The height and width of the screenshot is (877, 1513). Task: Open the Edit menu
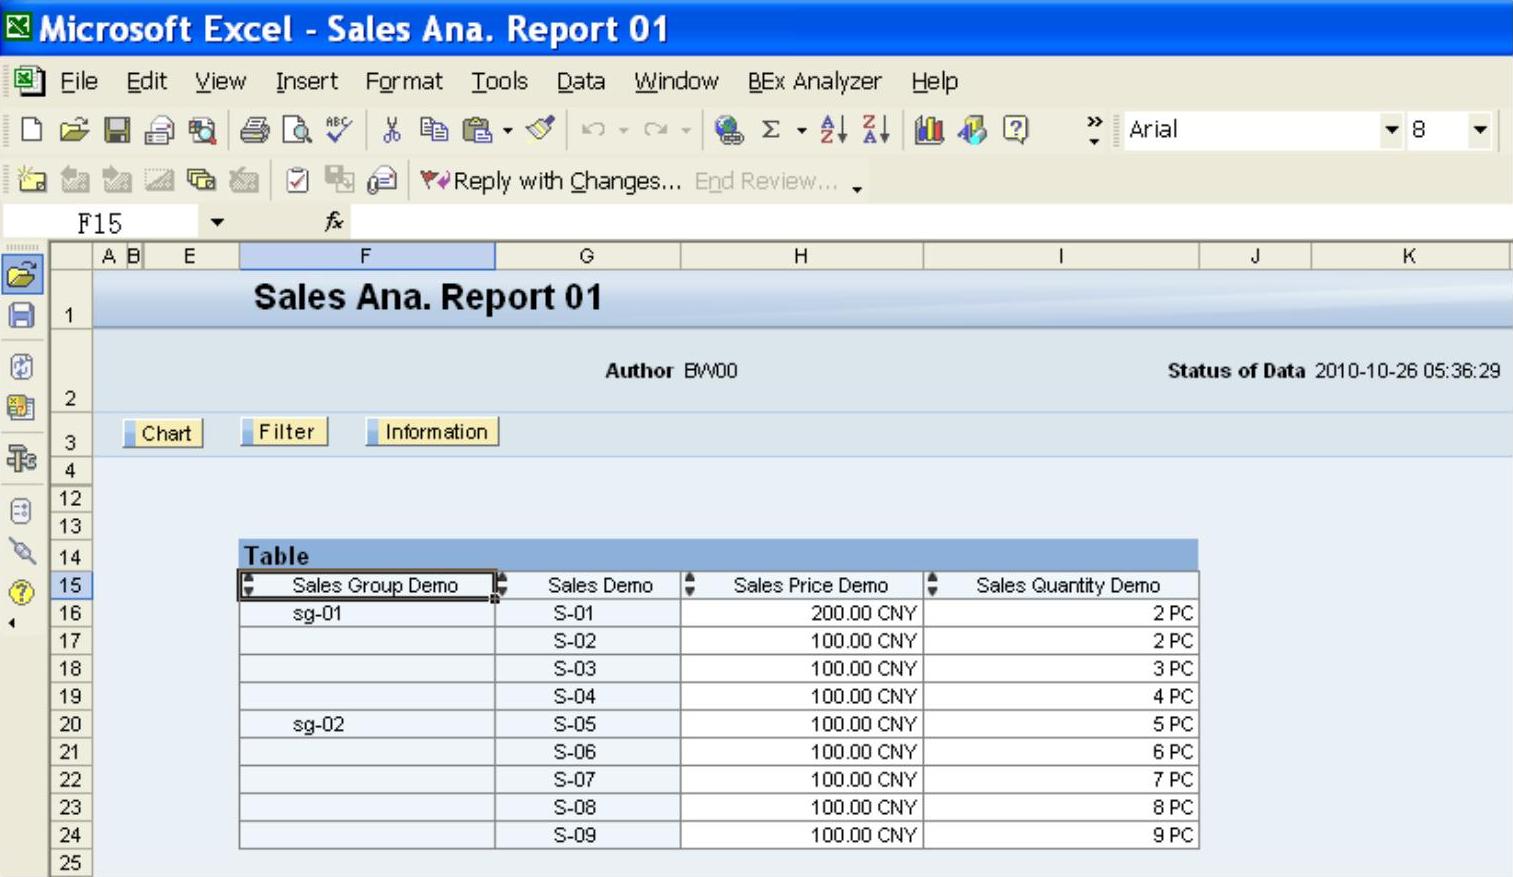[146, 81]
